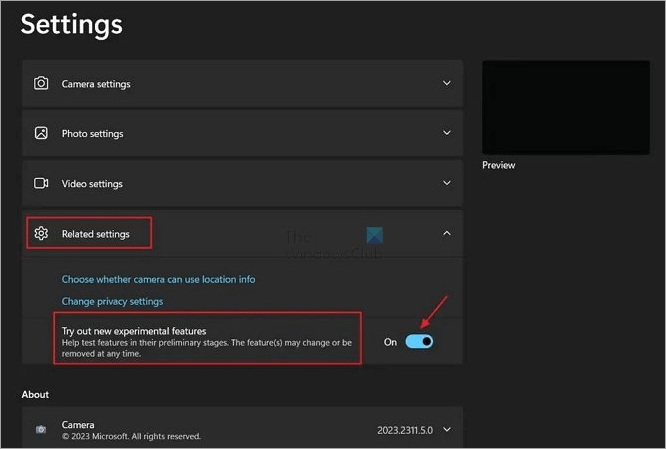
Task: Click the On label beside the toggle
Action: 390,342
